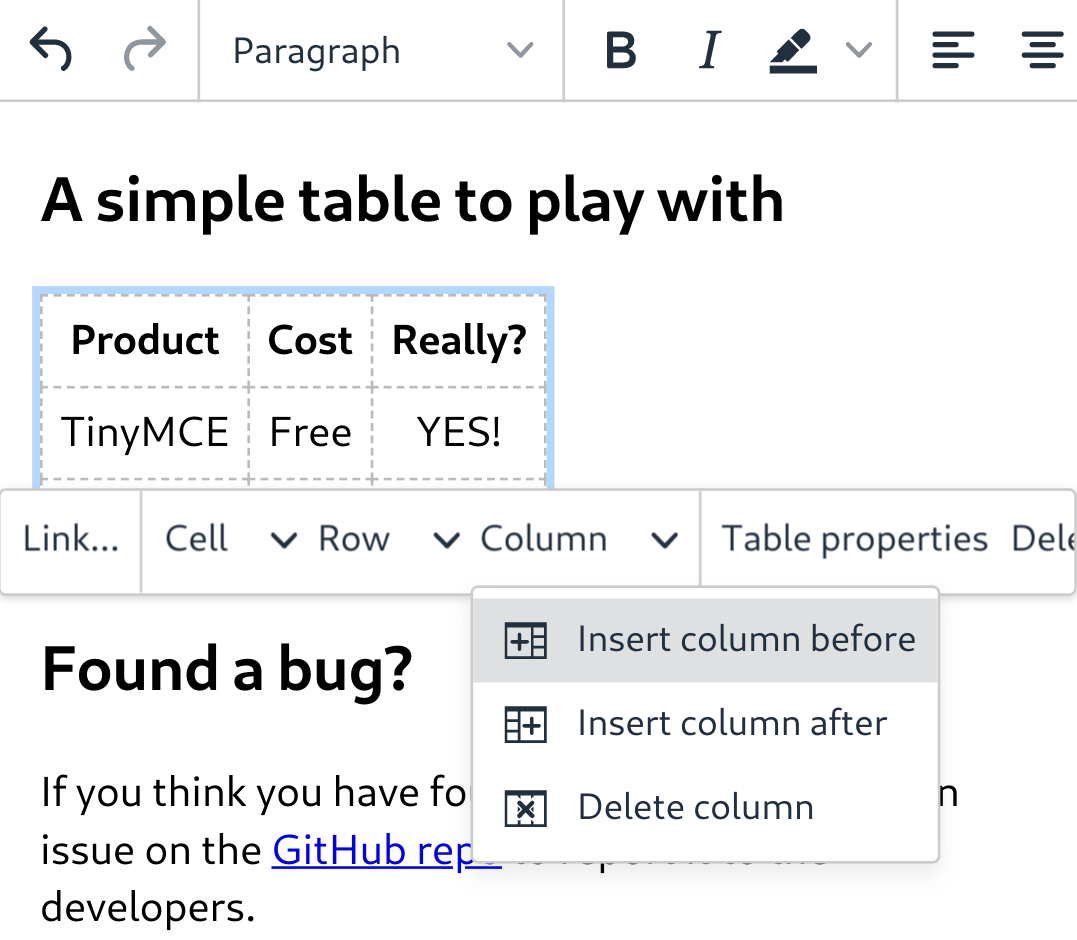The width and height of the screenshot is (1077, 940).
Task: Click the highlight pen color icon
Action: [792, 50]
